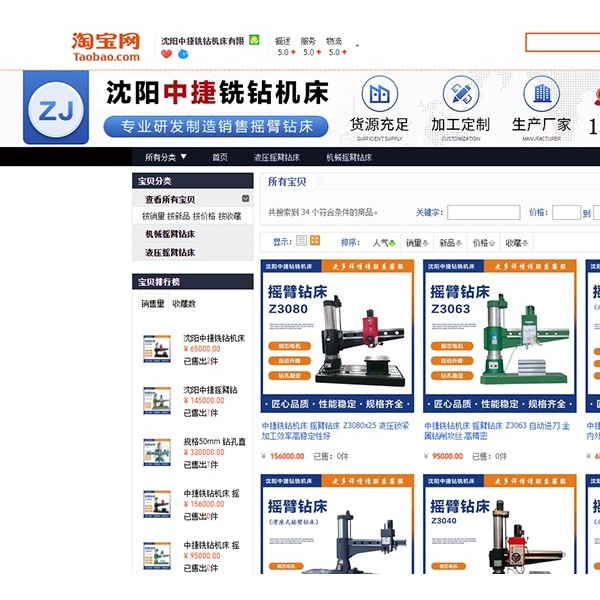Open 机械摇臂钻床 sidebar category
Viewport: 600px width, 600px height.
(x=170, y=234)
